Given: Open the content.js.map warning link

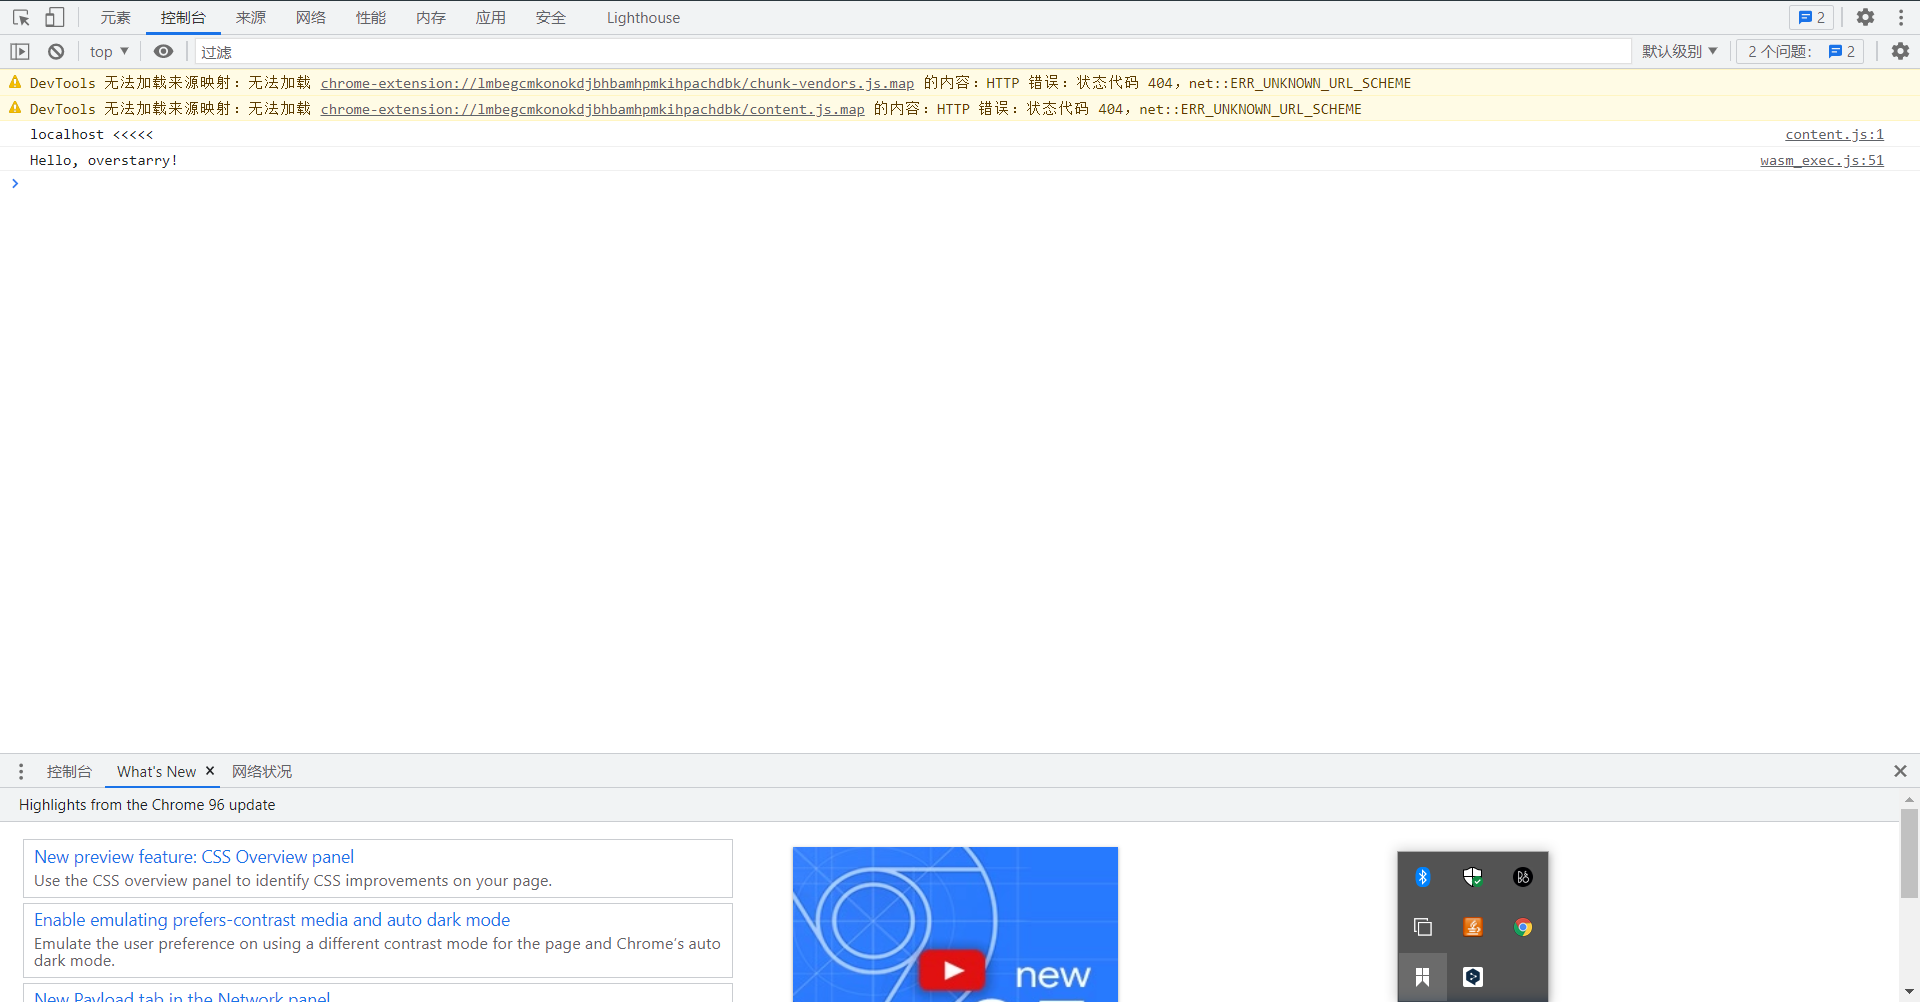Looking at the screenshot, I should coord(592,109).
